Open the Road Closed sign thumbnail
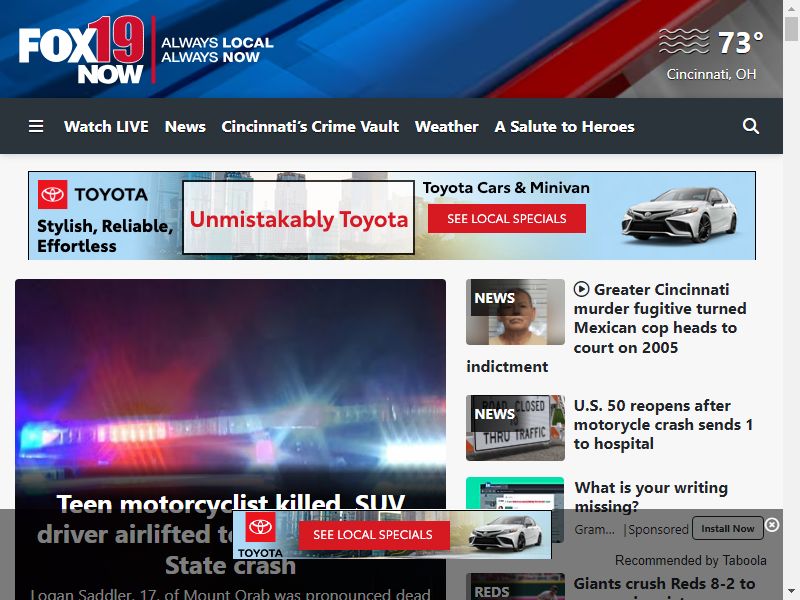 pos(515,428)
